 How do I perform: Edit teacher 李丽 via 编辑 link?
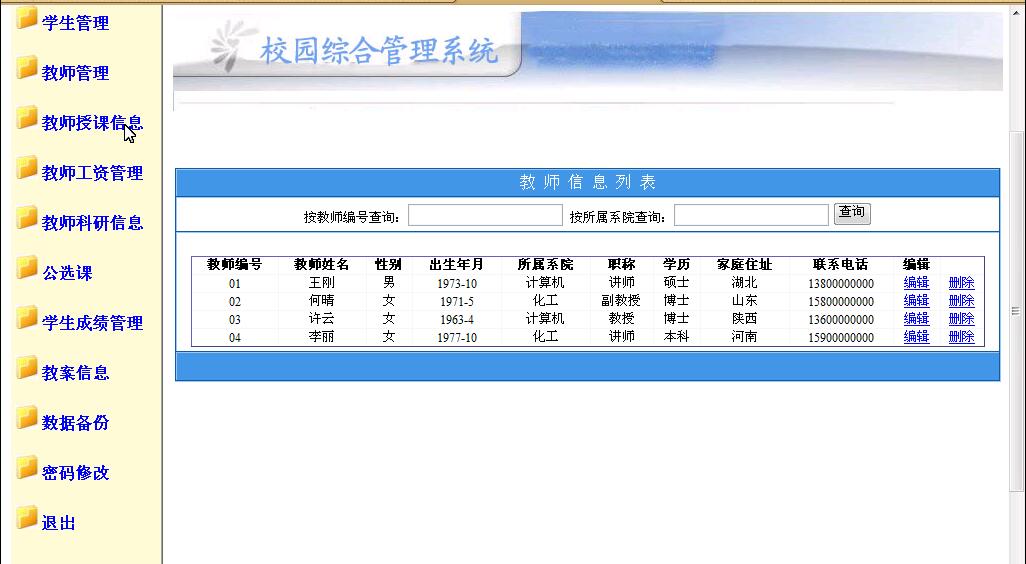(x=916, y=337)
